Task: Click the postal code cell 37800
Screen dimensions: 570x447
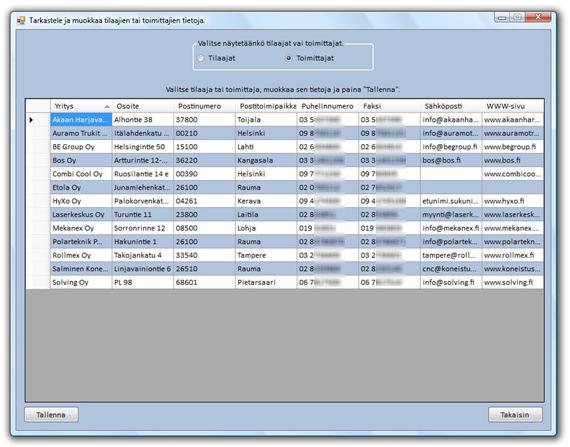Action: pos(205,120)
